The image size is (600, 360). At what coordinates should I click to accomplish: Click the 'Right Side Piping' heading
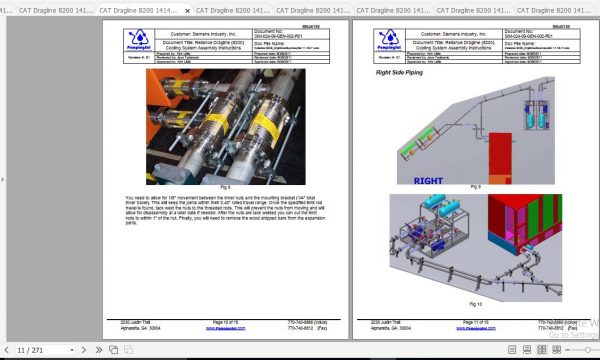click(399, 72)
